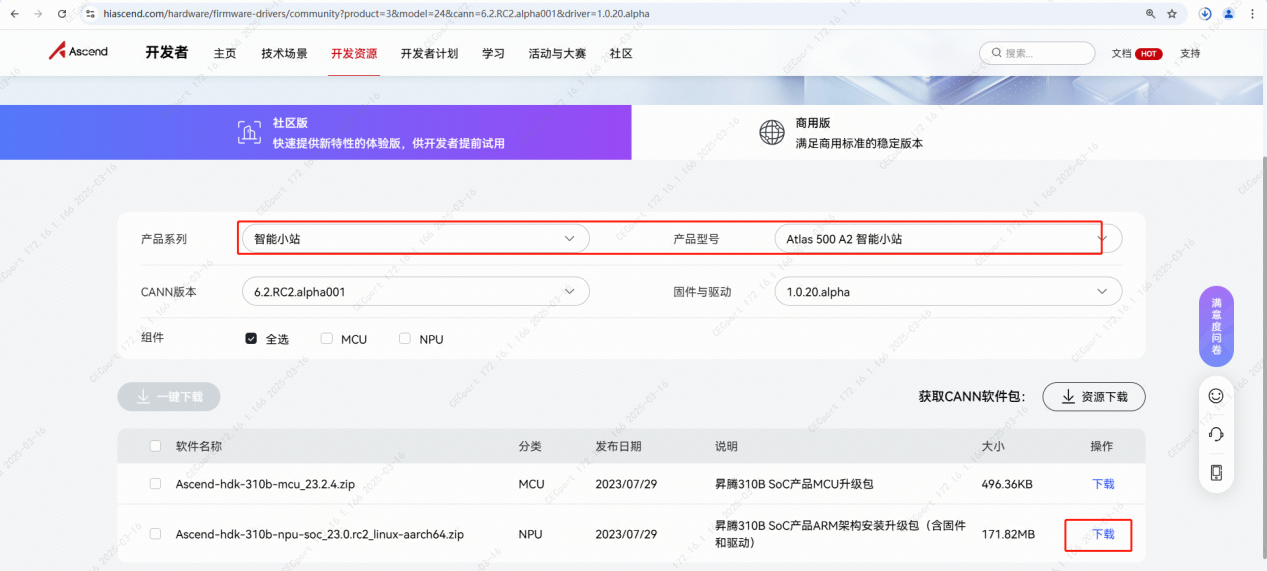Click the Ascend logo
The width and height of the screenshot is (1267, 571).
tap(78, 51)
